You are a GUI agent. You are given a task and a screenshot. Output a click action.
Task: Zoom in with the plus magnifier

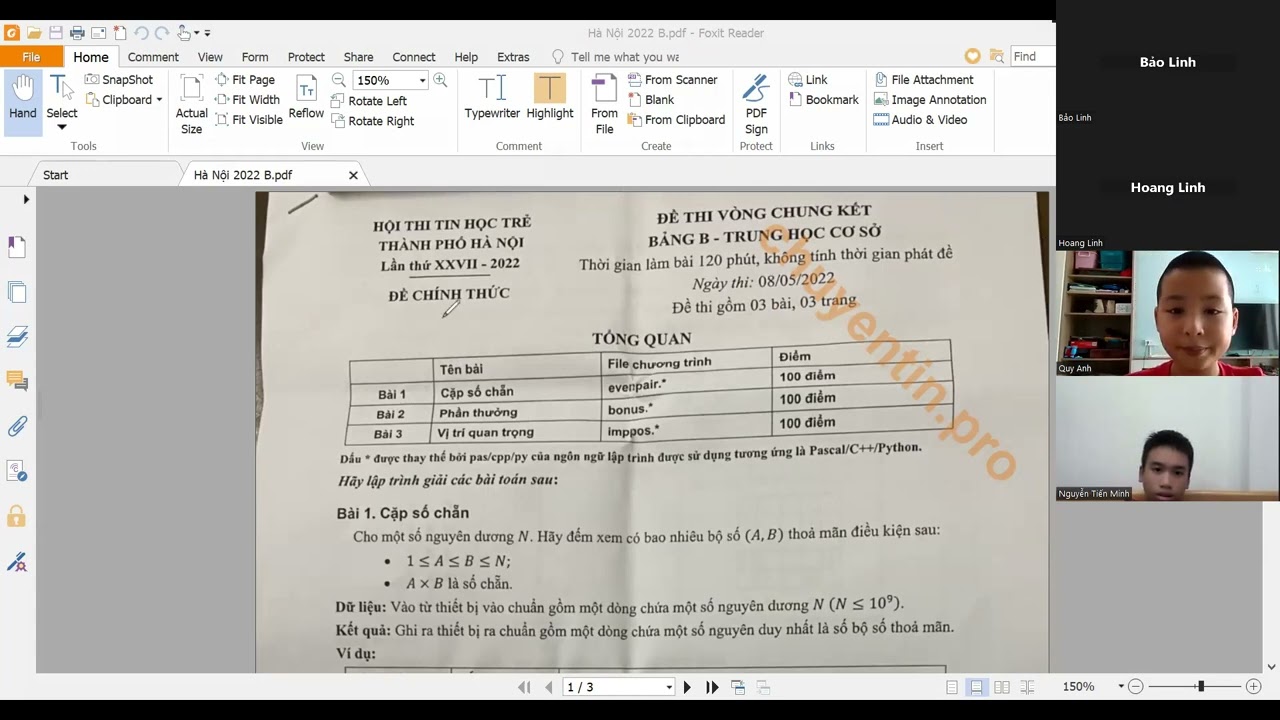(440, 80)
